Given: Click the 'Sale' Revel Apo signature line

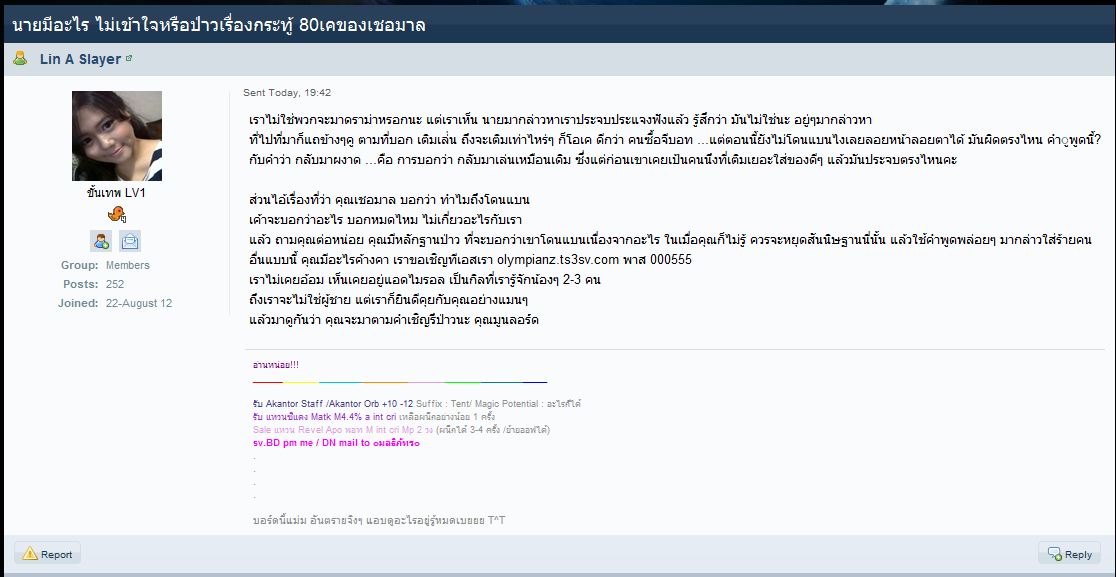Looking at the screenshot, I should 401,430.
